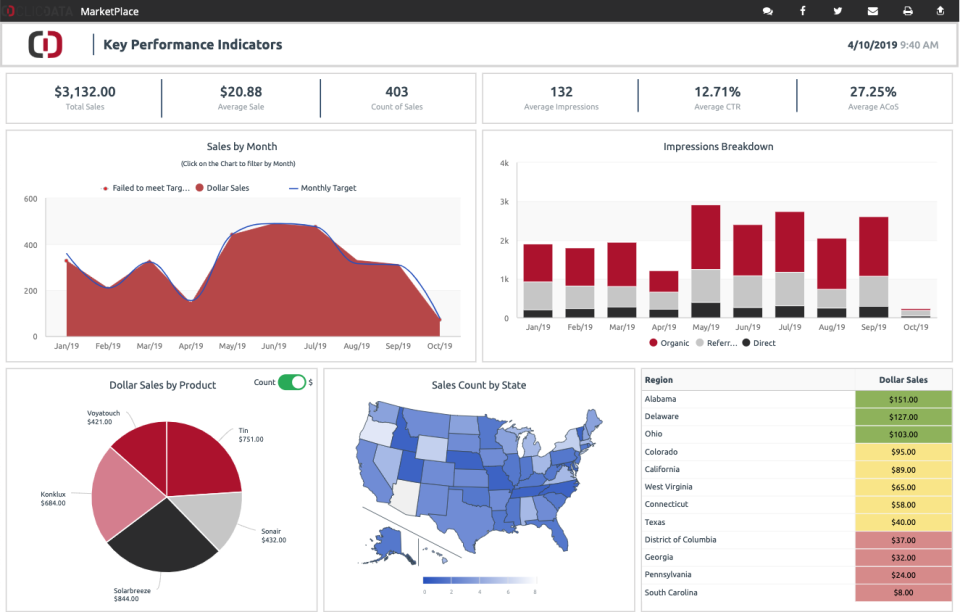Click the $151.00 green cell
This screenshot has width=960, height=612.
(x=903, y=400)
